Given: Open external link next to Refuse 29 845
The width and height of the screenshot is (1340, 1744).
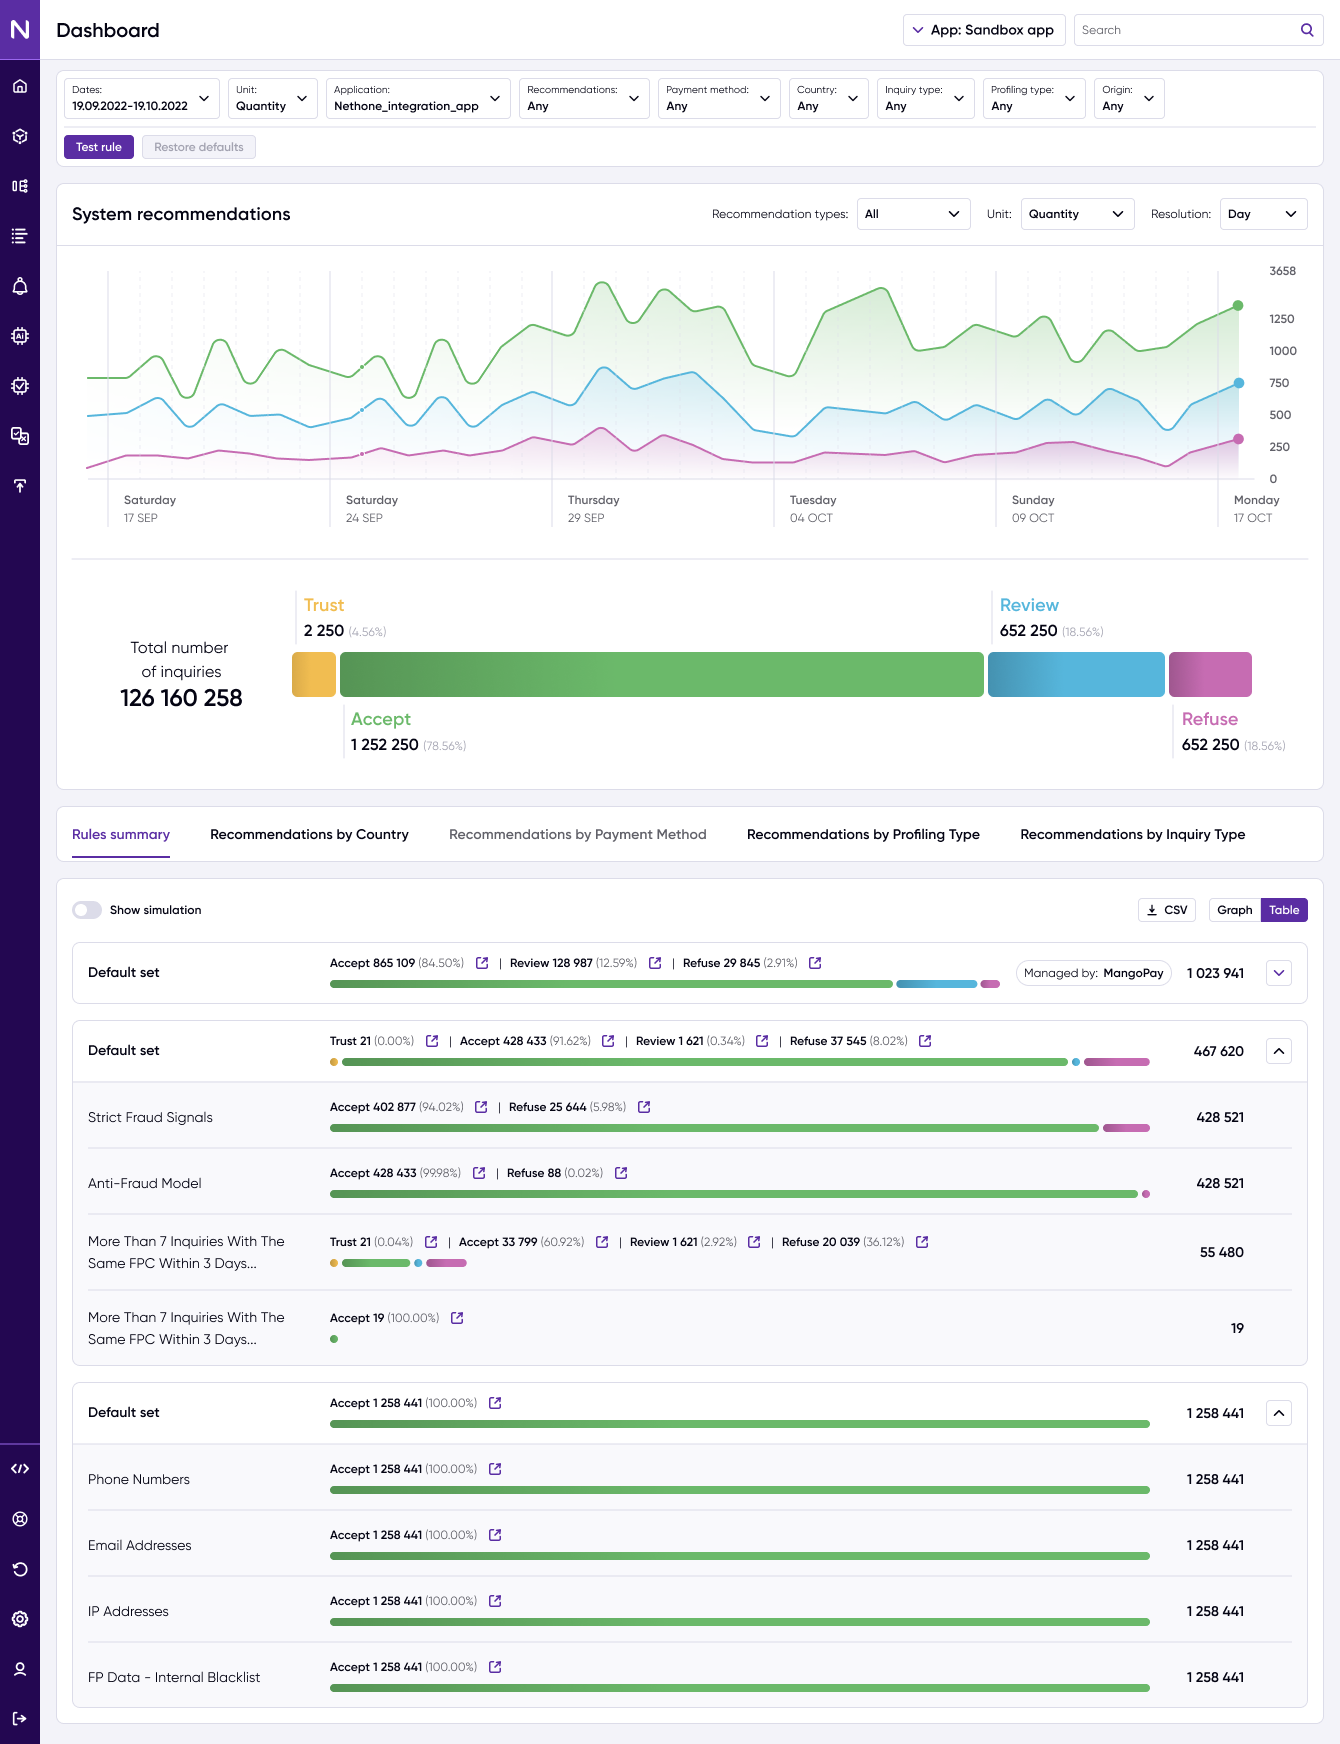Looking at the screenshot, I should point(815,963).
